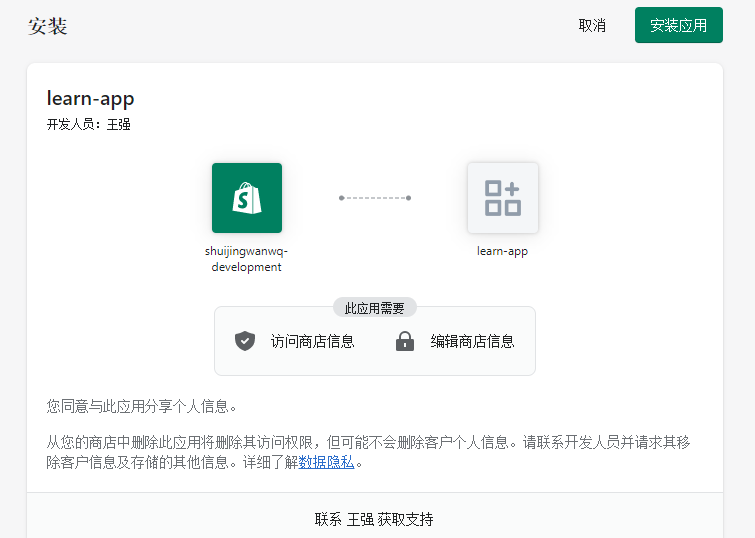The width and height of the screenshot is (755, 538).
Task: Select the 编辑商店信息 permission text
Action: 472,341
